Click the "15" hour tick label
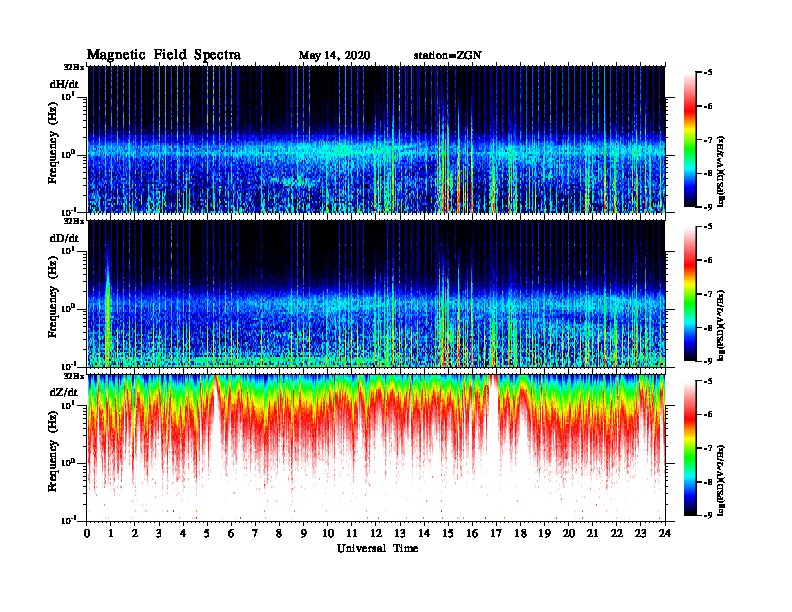Screen dimensions: 792x612 [448, 534]
